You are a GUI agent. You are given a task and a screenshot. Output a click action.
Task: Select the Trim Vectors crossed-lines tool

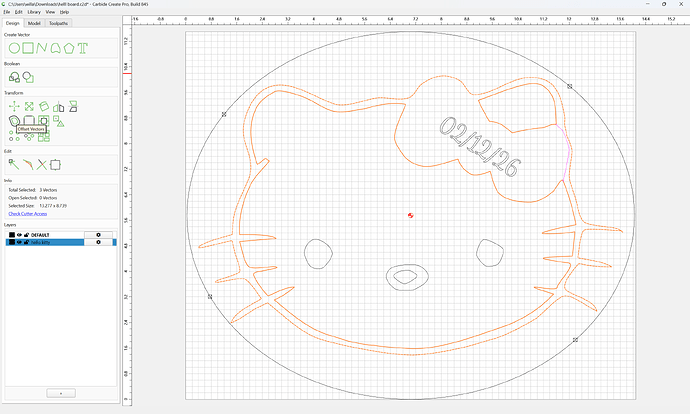click(x=42, y=165)
